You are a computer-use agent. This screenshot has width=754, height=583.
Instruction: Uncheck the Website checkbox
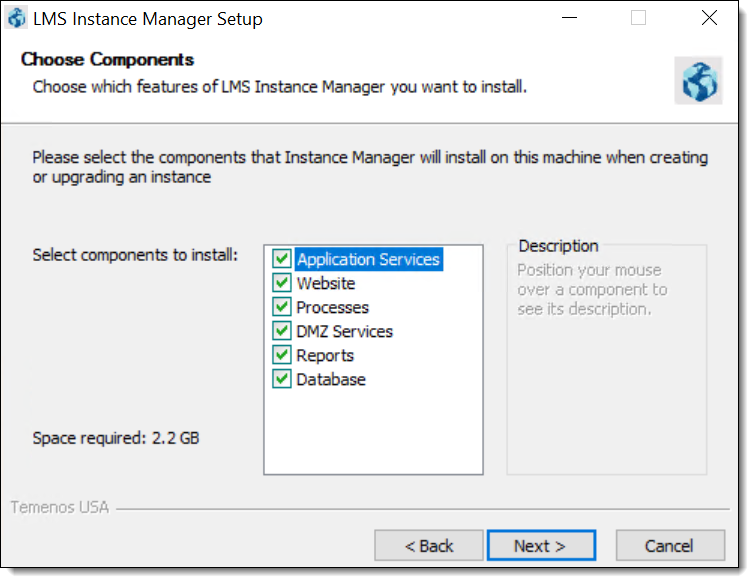(x=282, y=283)
